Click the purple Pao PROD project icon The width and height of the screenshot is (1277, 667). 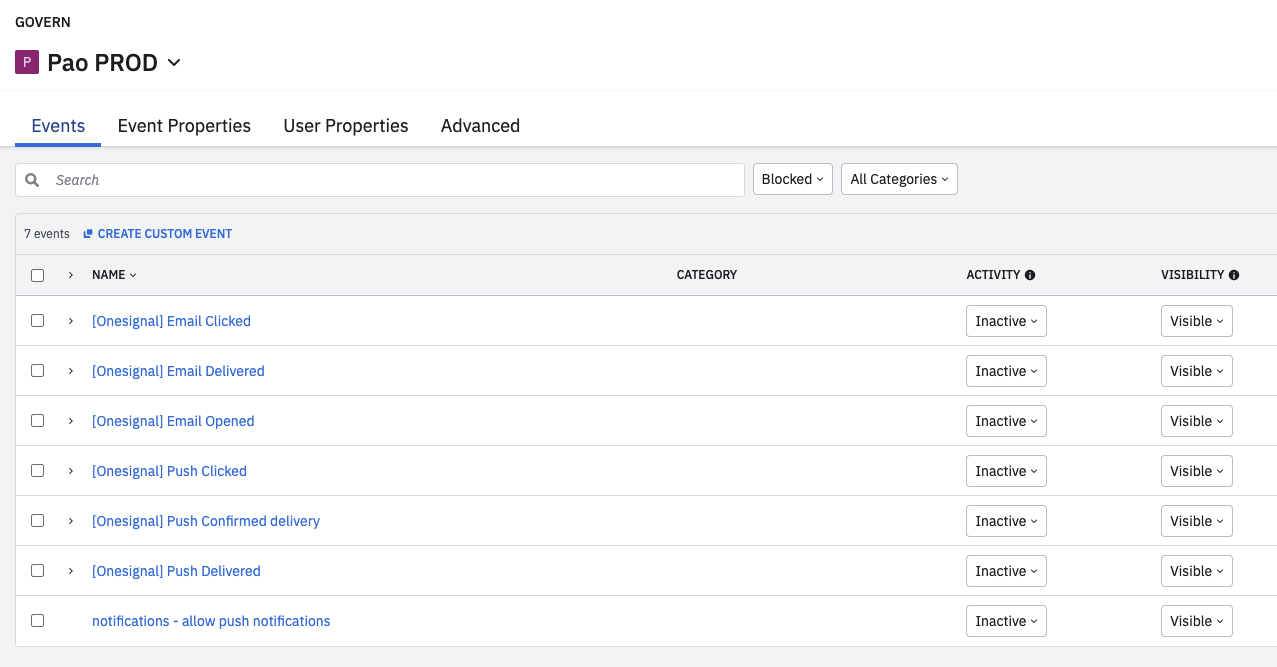[26, 63]
